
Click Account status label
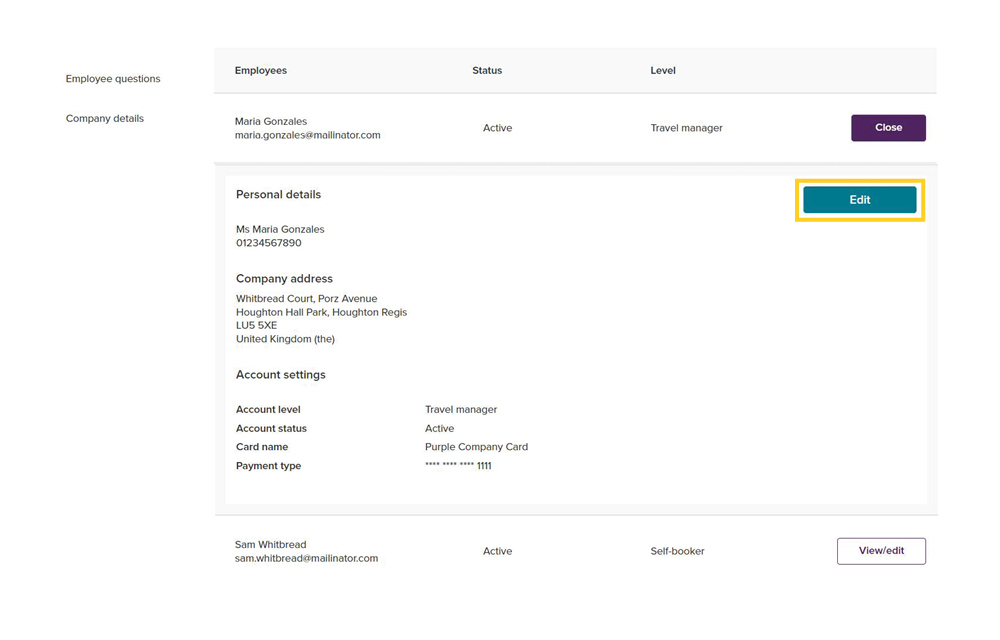(271, 428)
